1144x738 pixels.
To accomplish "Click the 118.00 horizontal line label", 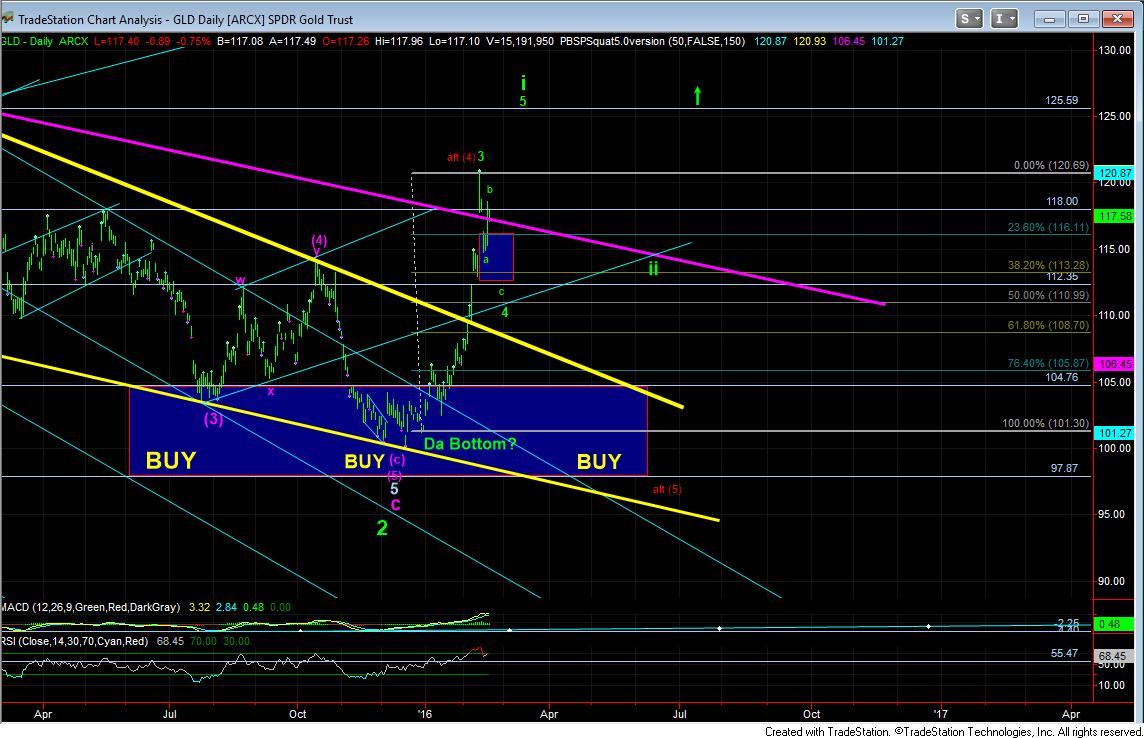I will 1062,201.
